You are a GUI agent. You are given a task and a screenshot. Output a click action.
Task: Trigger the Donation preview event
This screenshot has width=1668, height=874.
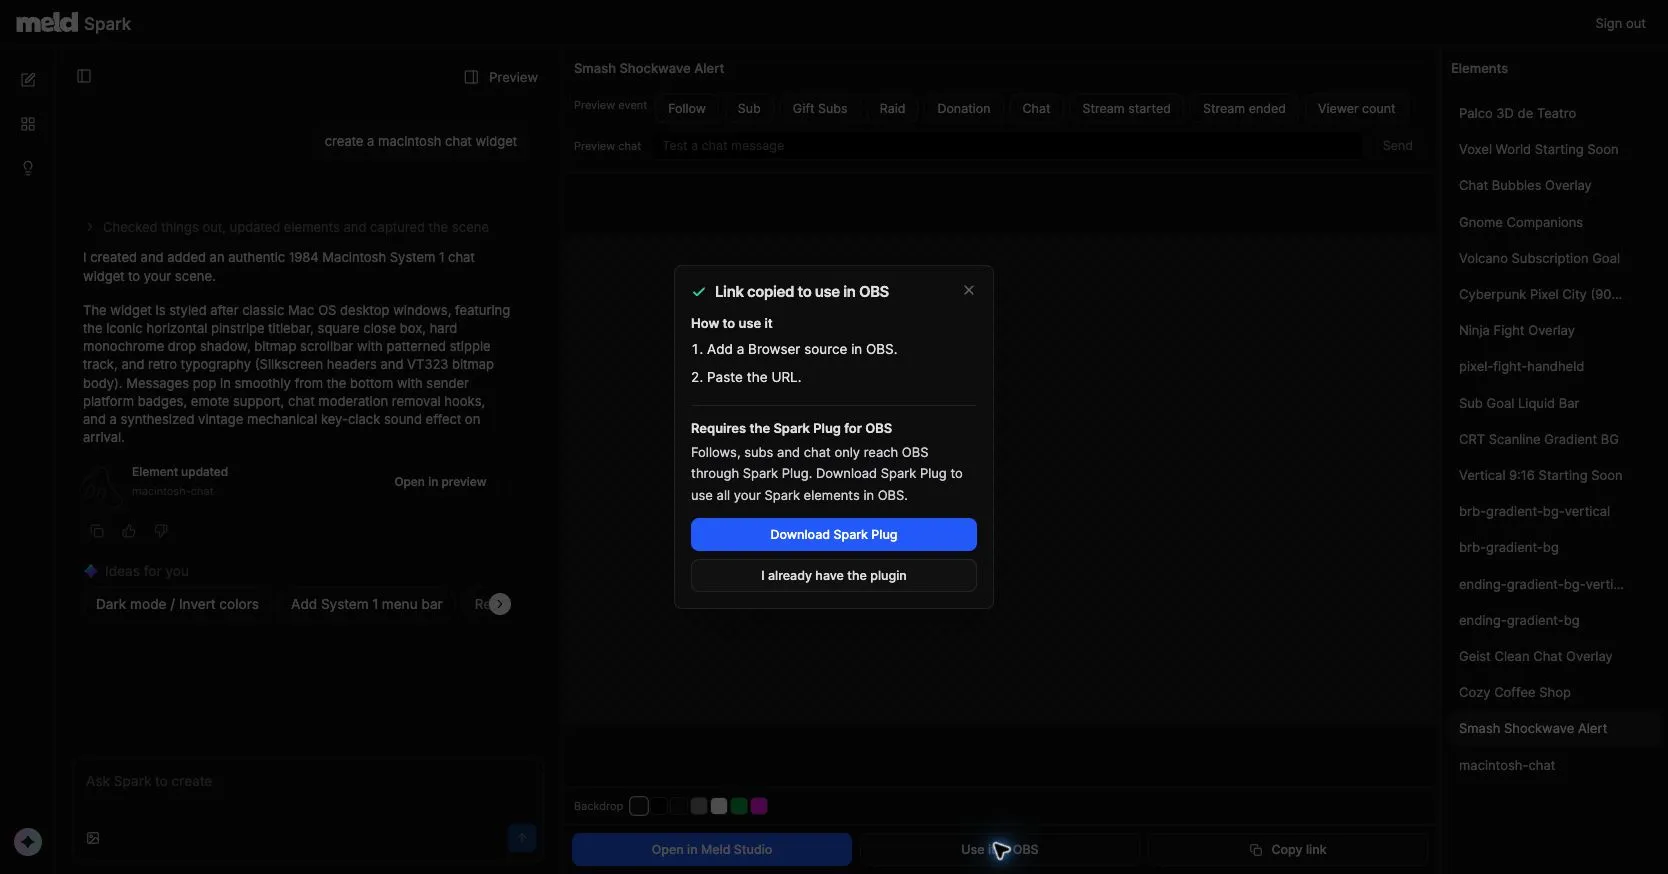964,108
